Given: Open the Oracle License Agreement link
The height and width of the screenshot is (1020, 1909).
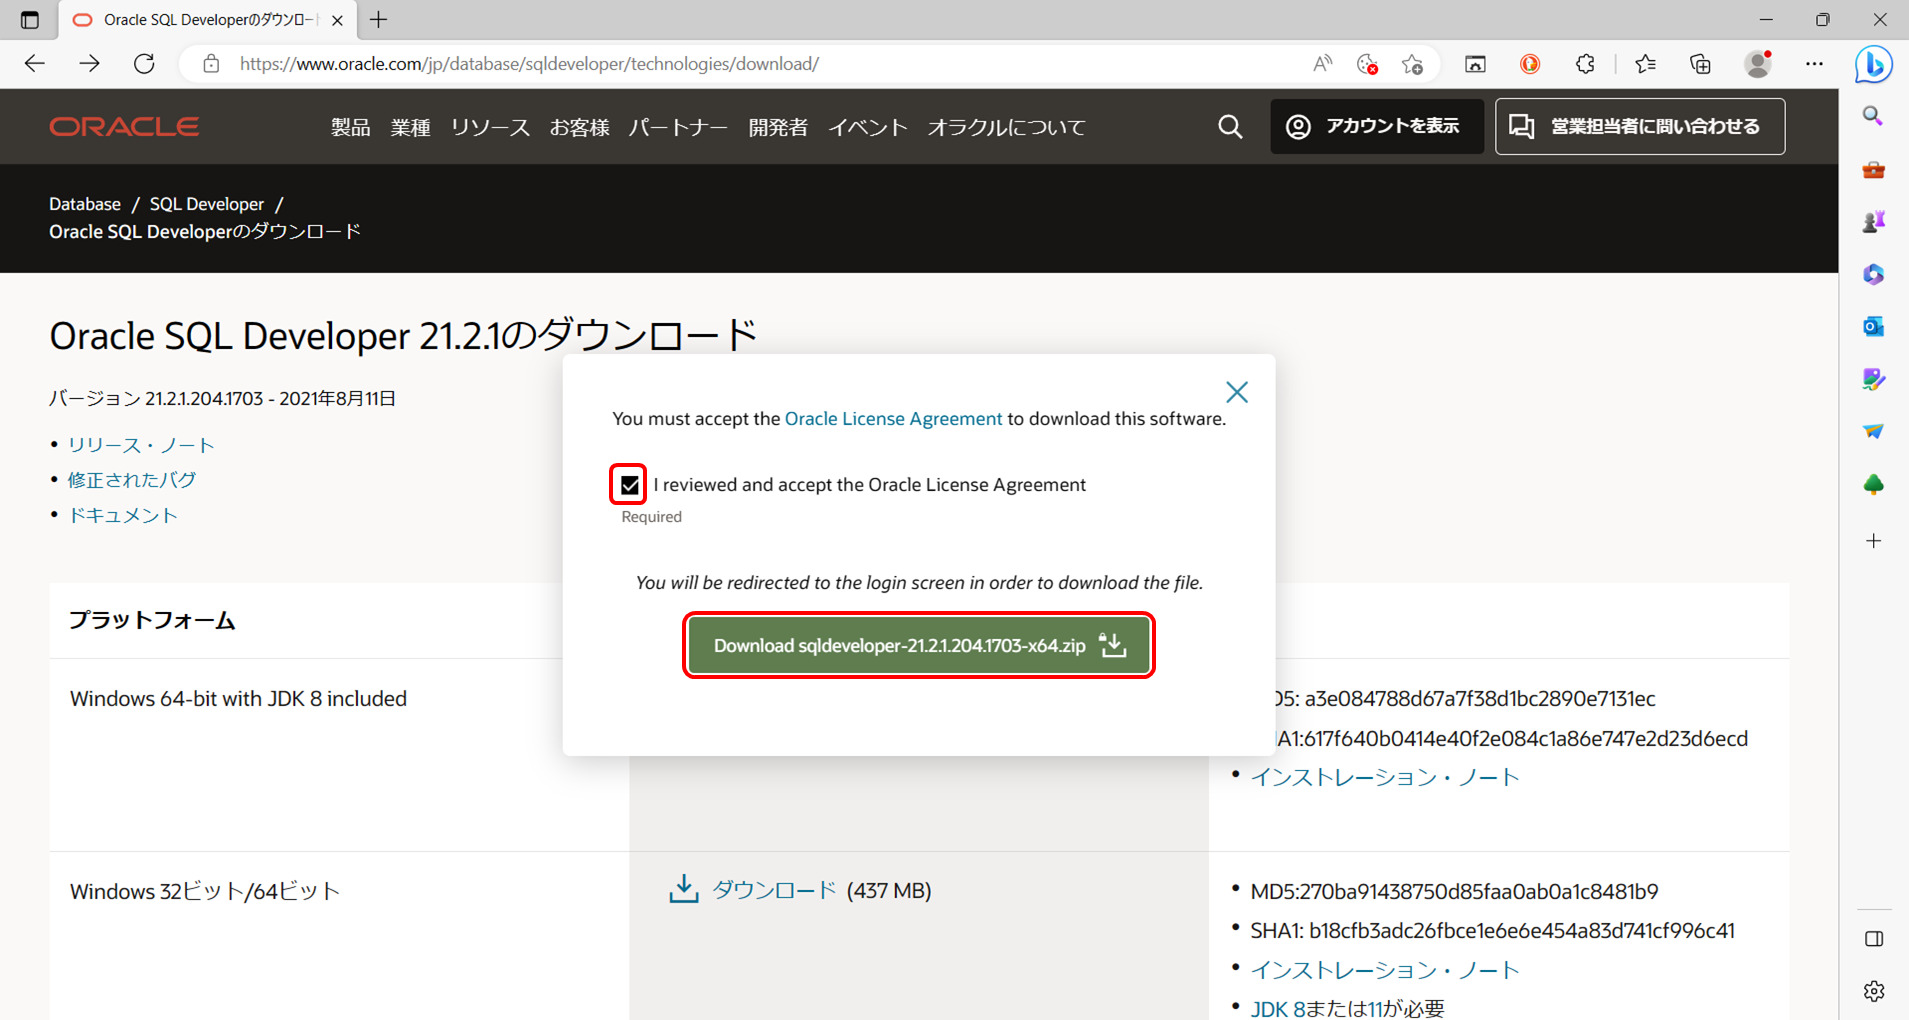Looking at the screenshot, I should [x=893, y=418].
